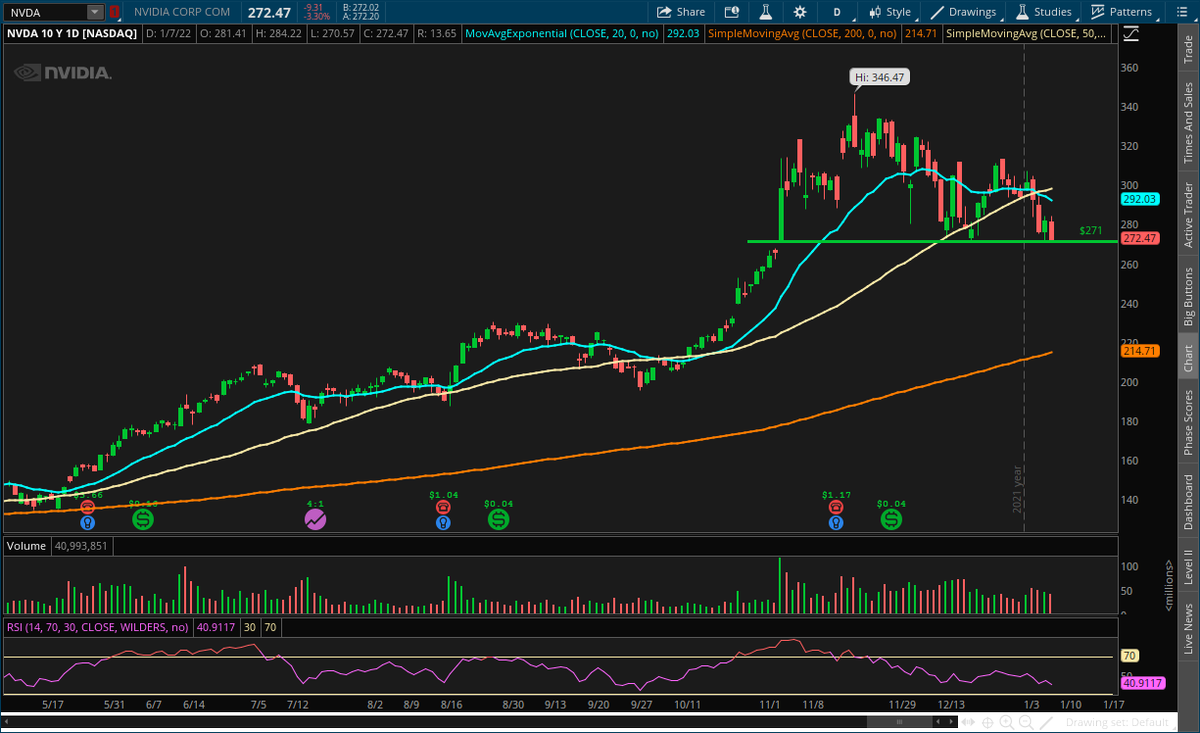1200x733 pixels.
Task: Open the Studies dropdown menu
Action: (1044, 12)
